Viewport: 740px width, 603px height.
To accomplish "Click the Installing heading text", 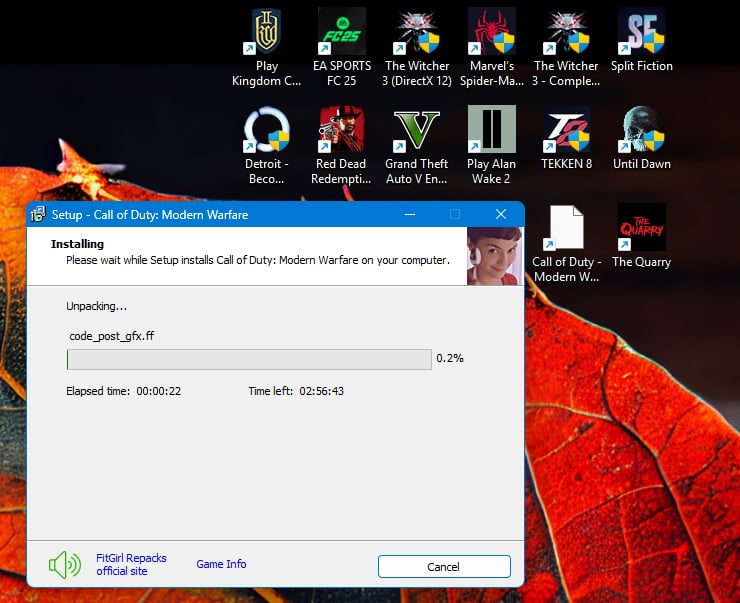I will 77,244.
